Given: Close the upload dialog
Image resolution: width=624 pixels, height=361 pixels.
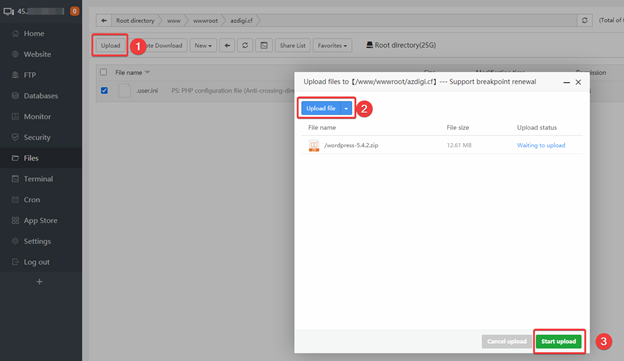Looking at the screenshot, I should tap(578, 82).
